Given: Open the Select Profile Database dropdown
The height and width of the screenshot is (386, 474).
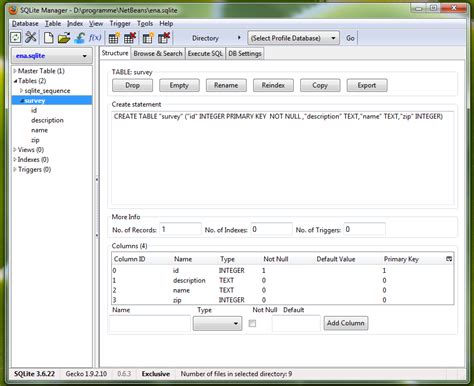Looking at the screenshot, I should (293, 38).
